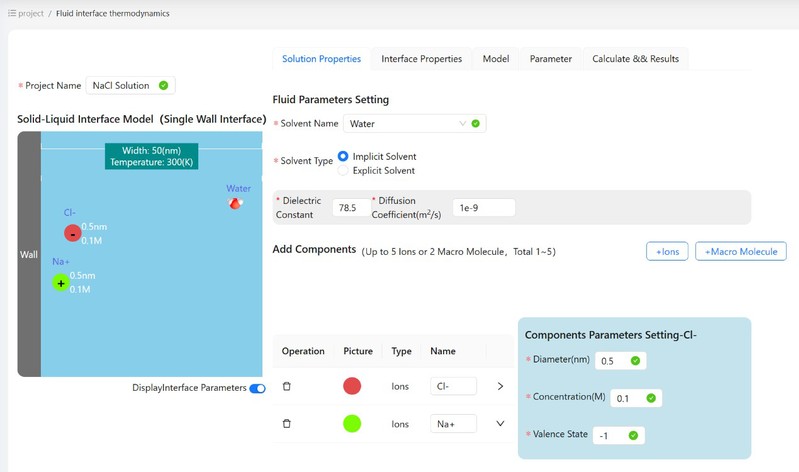799x472 pixels.
Task: Click the Water molecule icon
Action: point(236,203)
